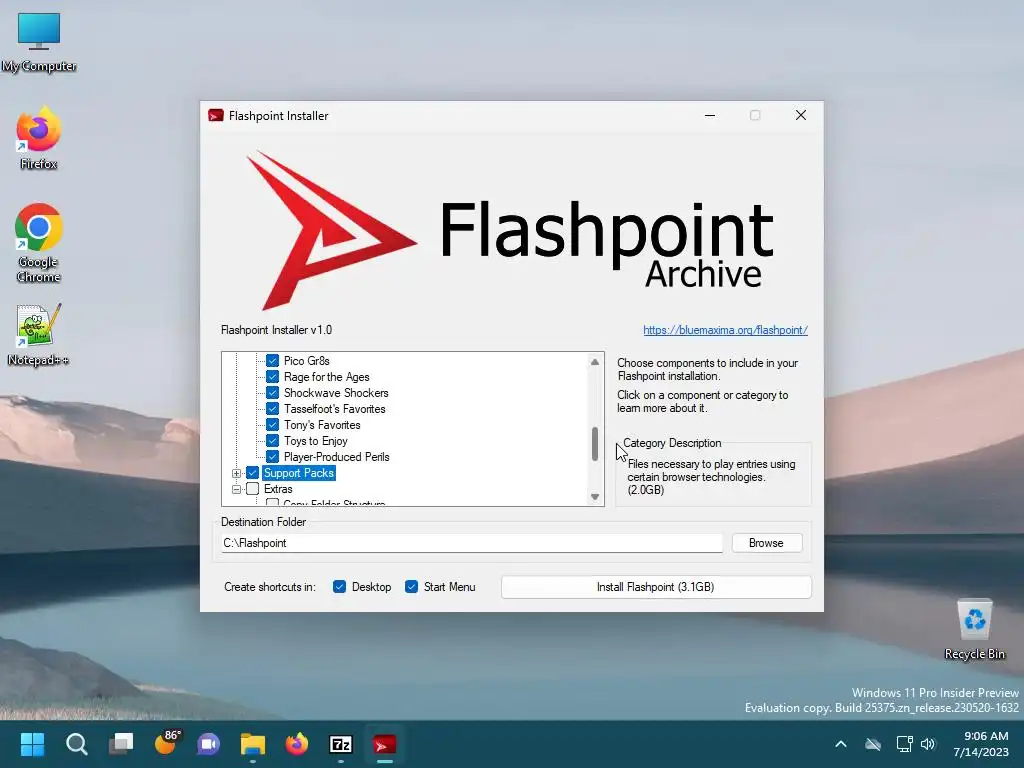Select the Player-Produced Perils label
Screen dimensions: 1024x768
(x=336, y=456)
